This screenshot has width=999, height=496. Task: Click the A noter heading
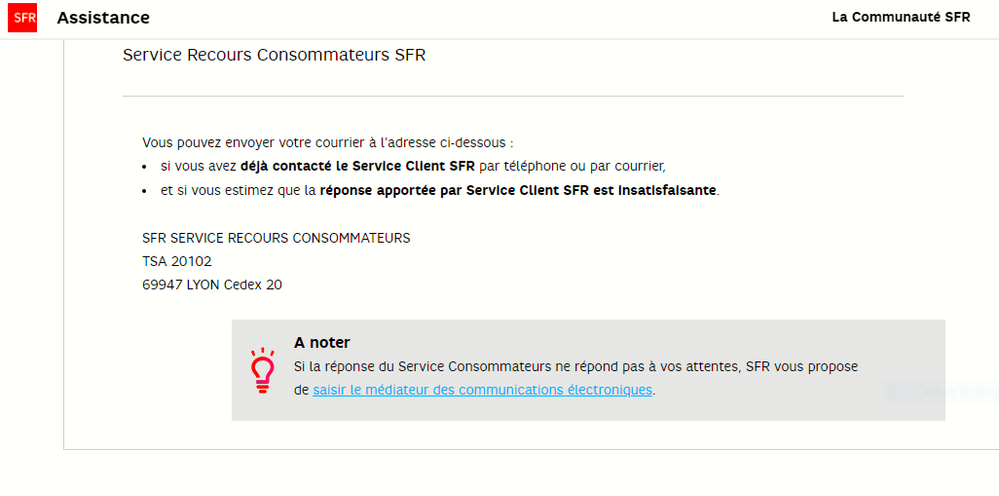click(x=322, y=343)
